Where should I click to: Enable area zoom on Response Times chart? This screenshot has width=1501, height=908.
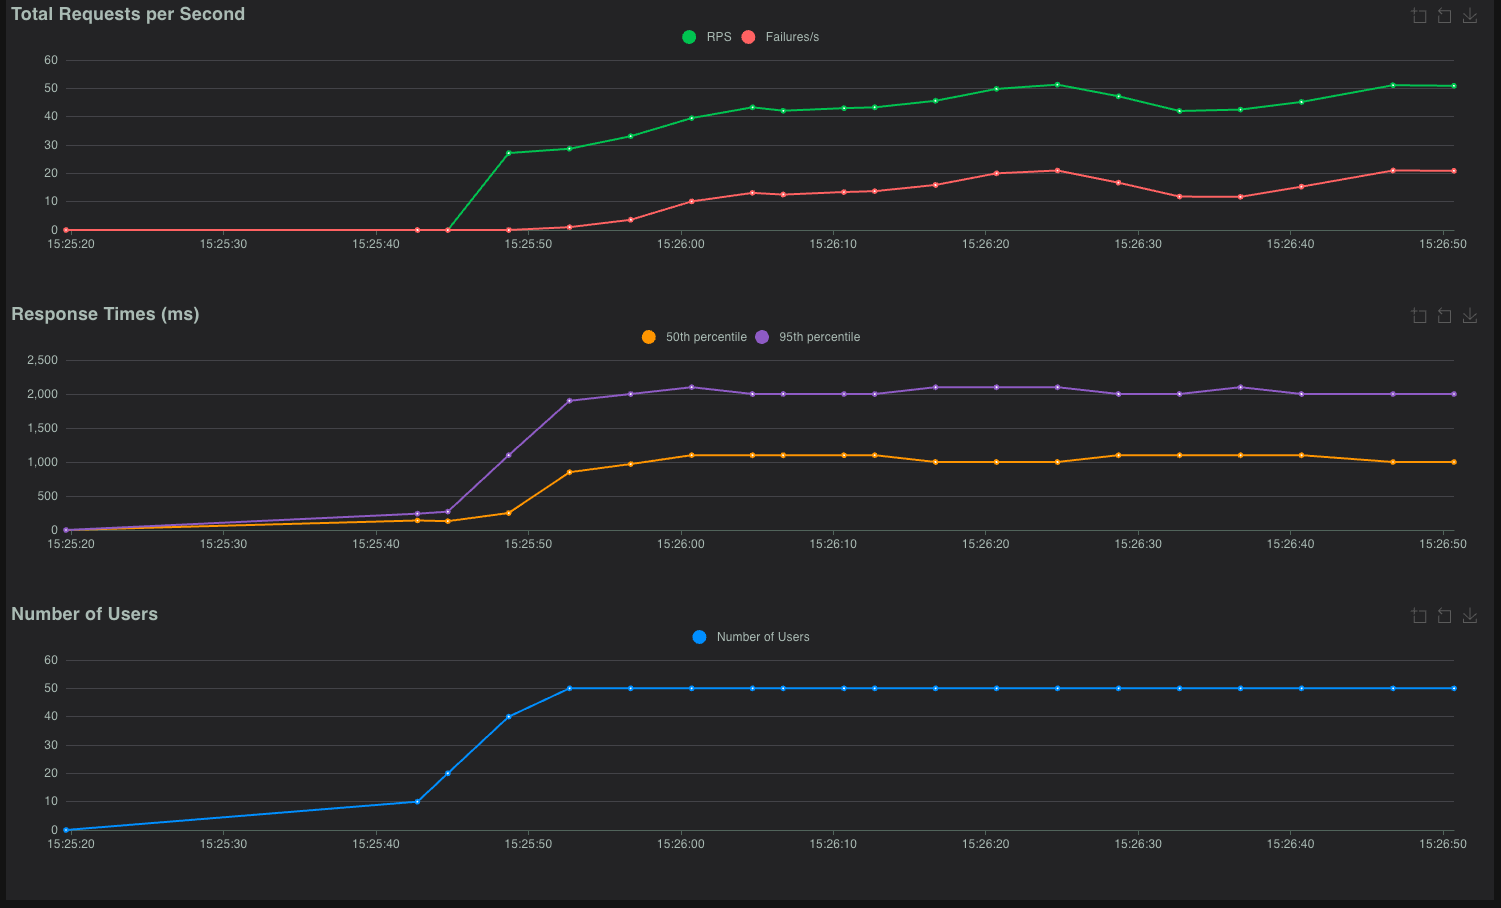[x=1419, y=316]
